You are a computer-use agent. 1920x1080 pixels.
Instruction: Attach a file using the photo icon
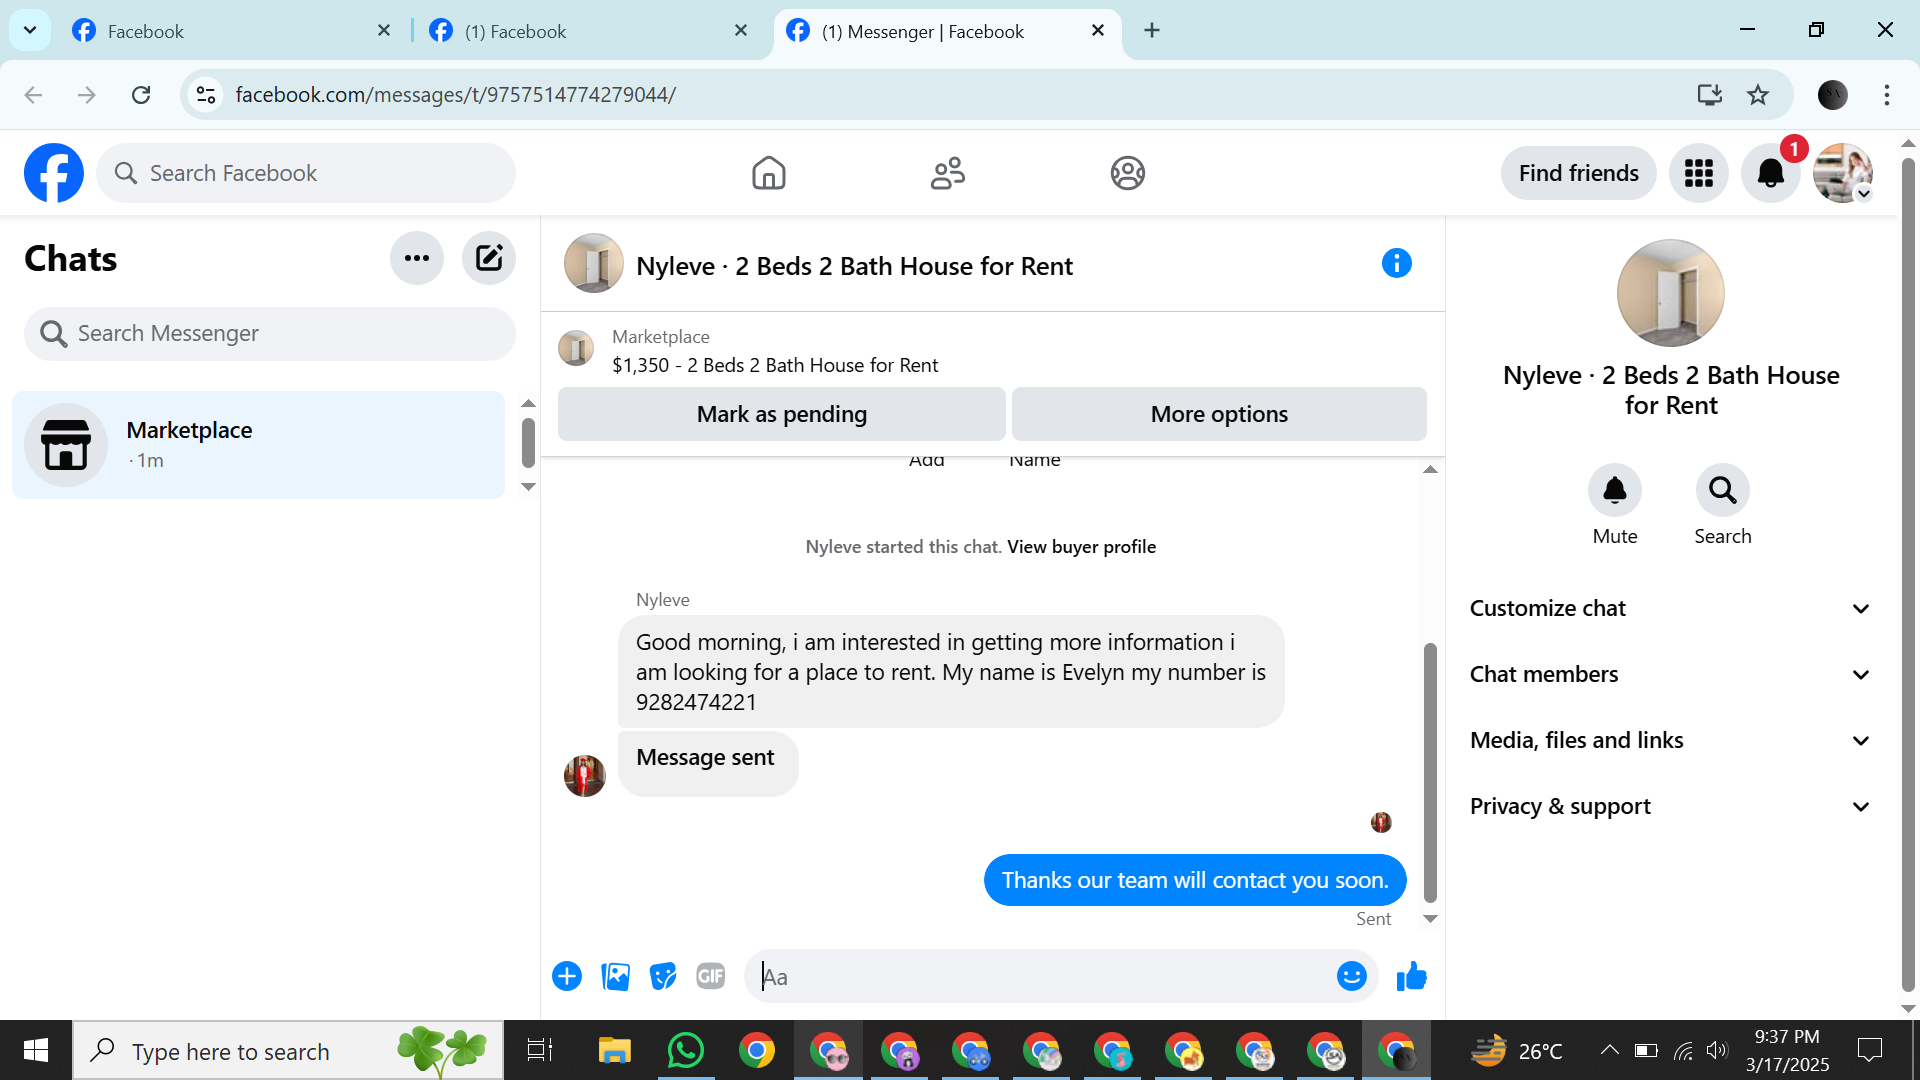point(615,976)
